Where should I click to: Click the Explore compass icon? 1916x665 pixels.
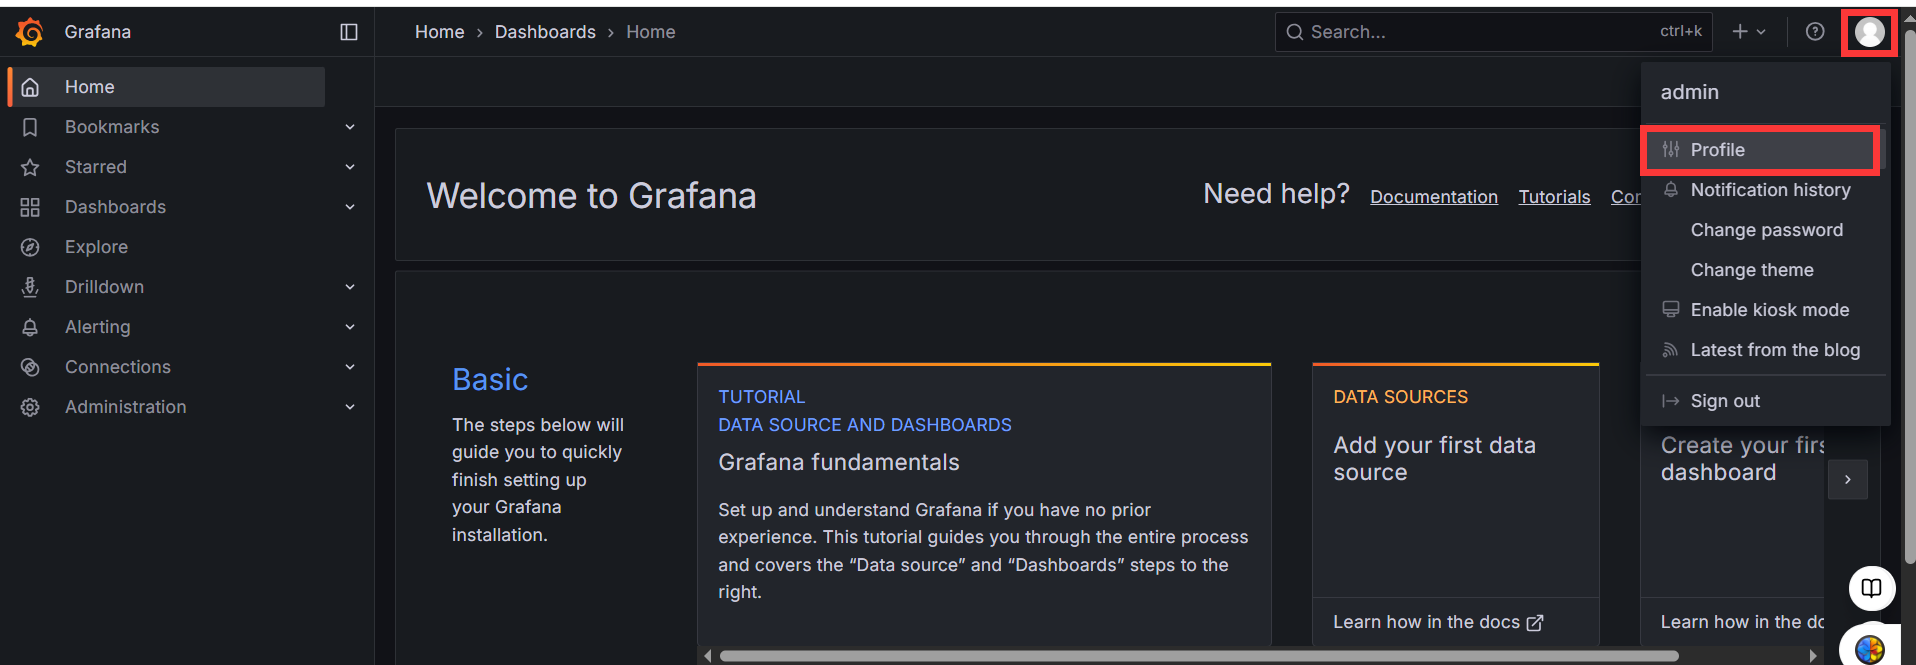pos(30,247)
